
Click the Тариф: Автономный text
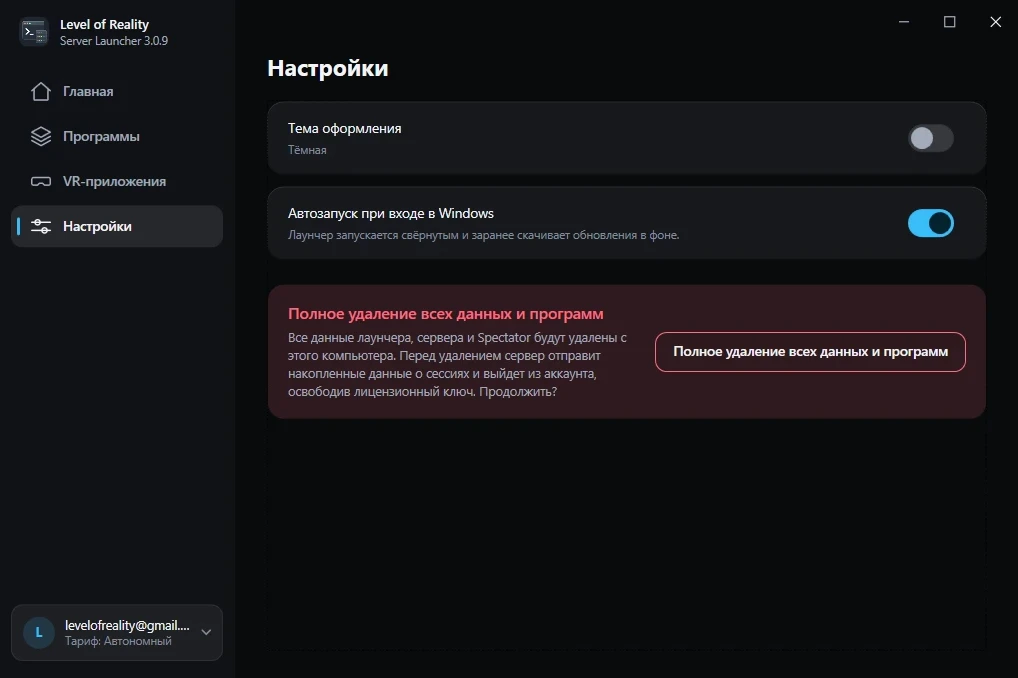(x=118, y=641)
